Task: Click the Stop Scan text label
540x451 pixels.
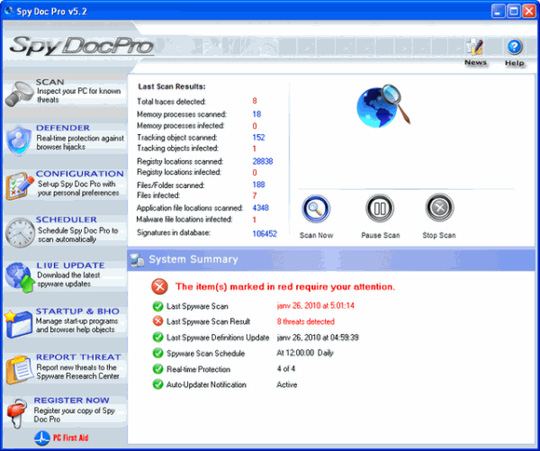Action: click(x=439, y=235)
